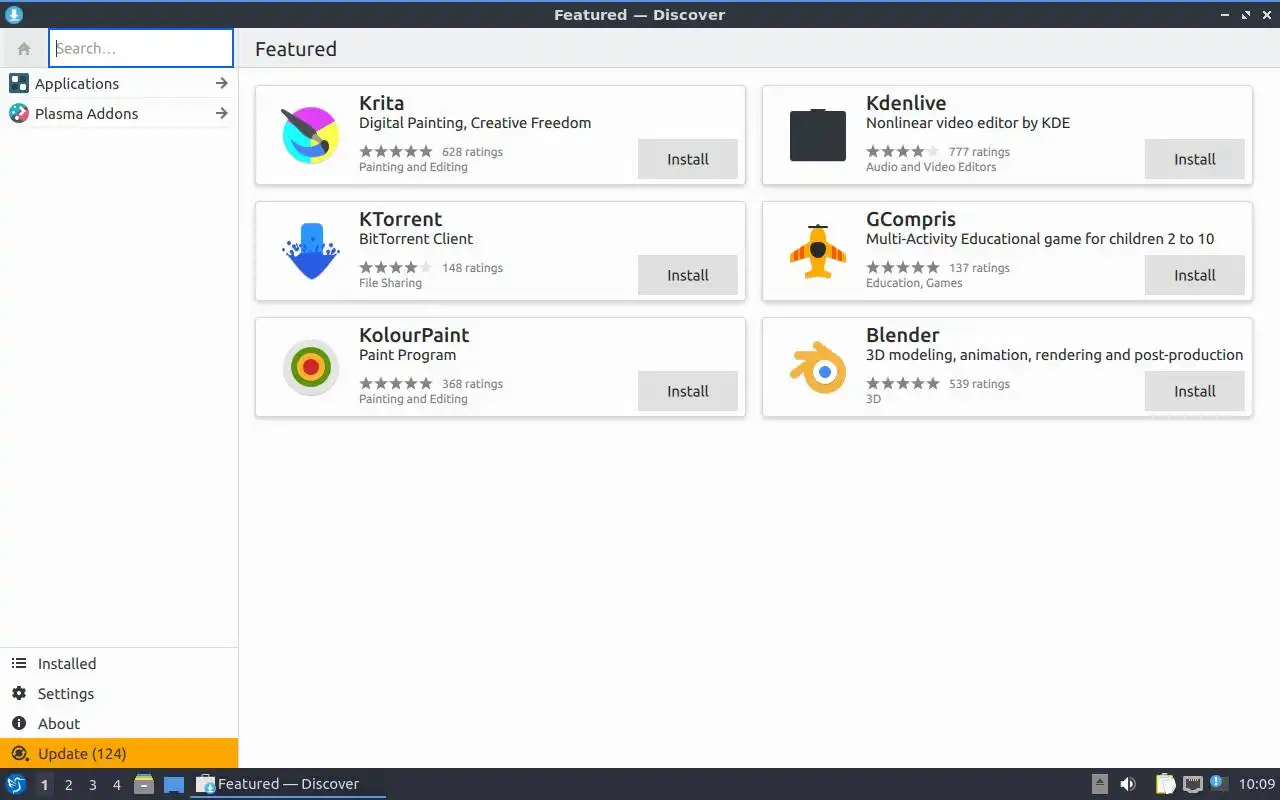Click Kdenlive's star rating
This screenshot has width=1280, height=800.
(903, 152)
